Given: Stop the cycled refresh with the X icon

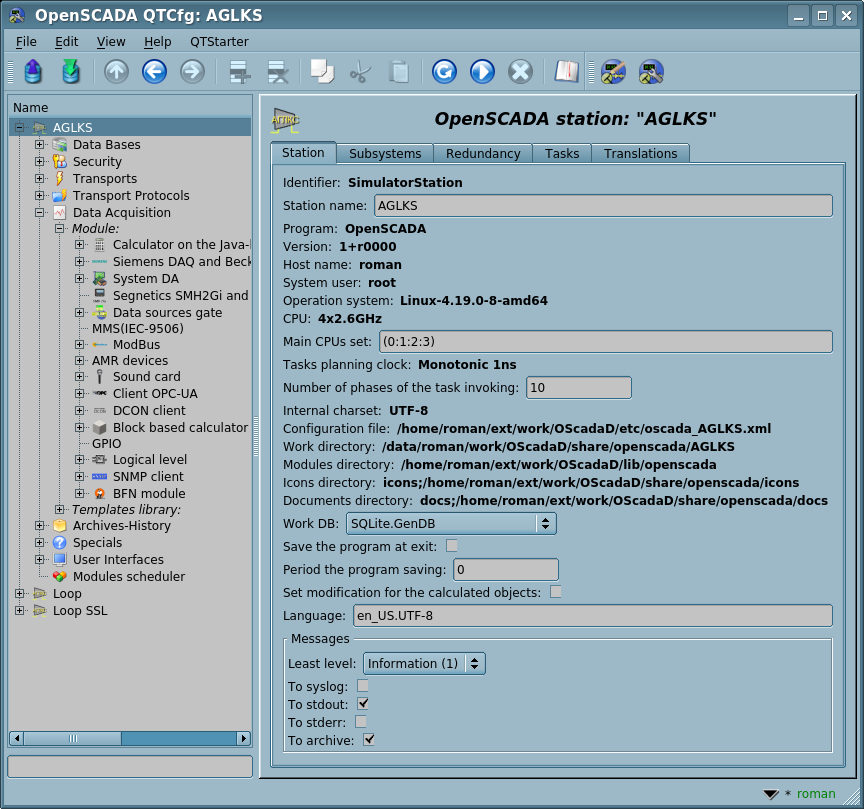Looking at the screenshot, I should coord(520,72).
